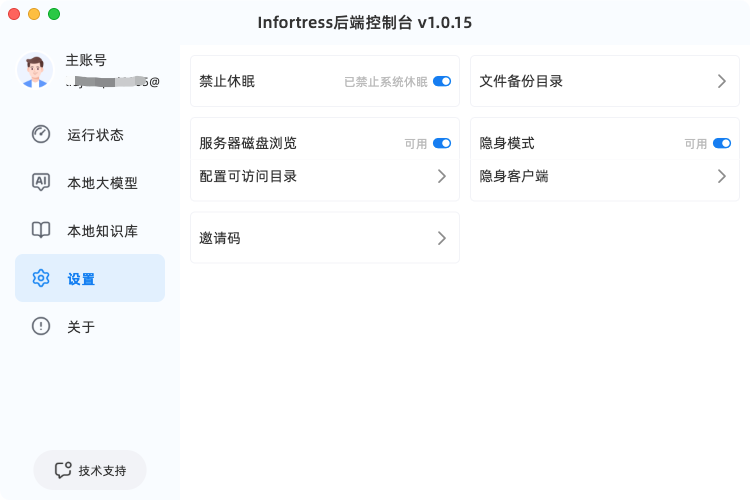Expand 配置可访问目录 with its chevron
750x500 pixels.
point(441,177)
